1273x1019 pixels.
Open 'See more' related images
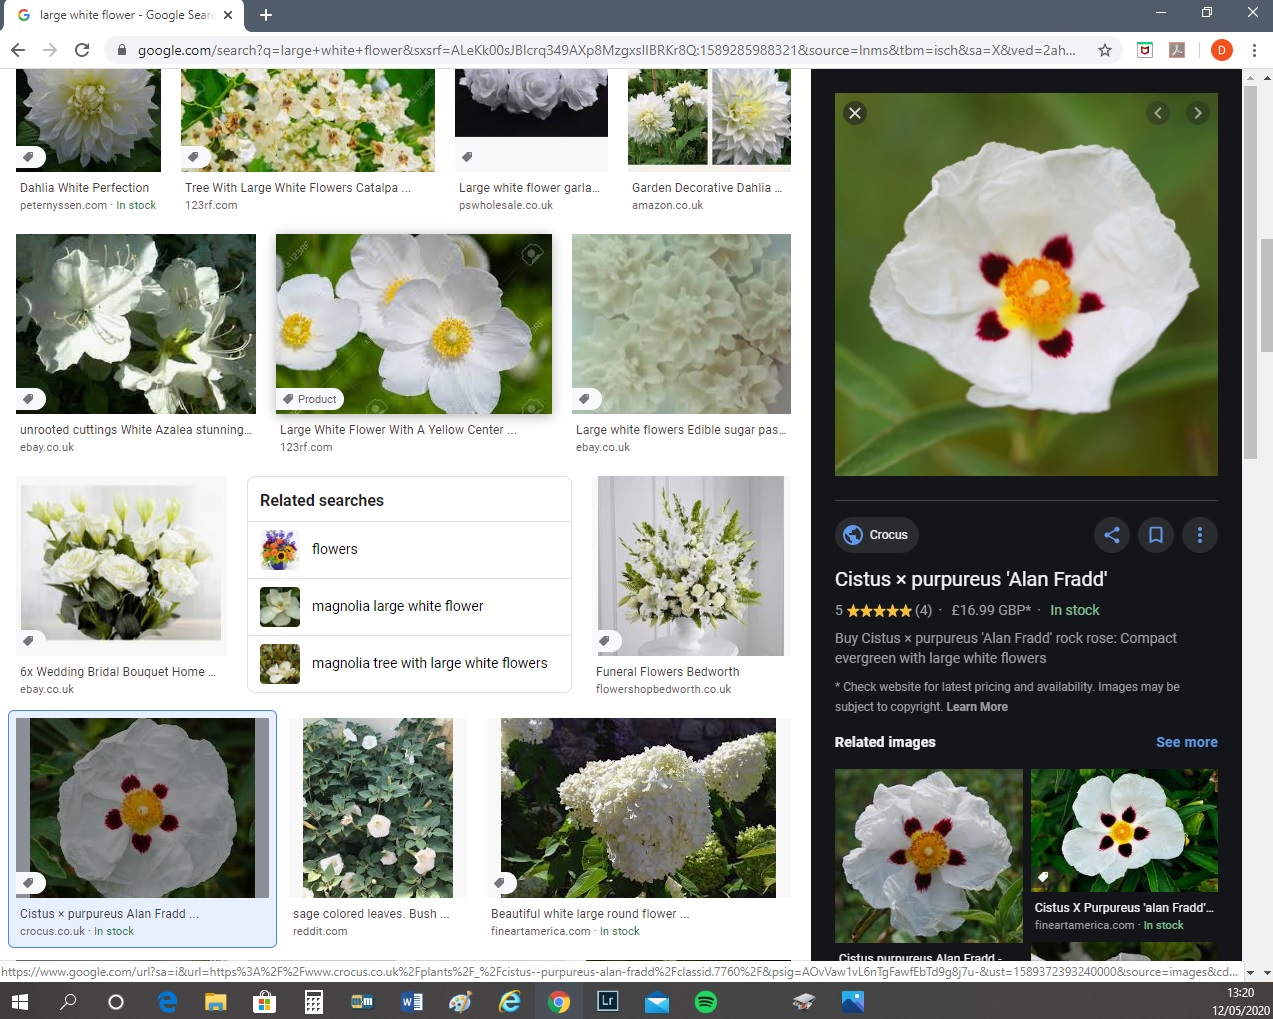point(1186,742)
